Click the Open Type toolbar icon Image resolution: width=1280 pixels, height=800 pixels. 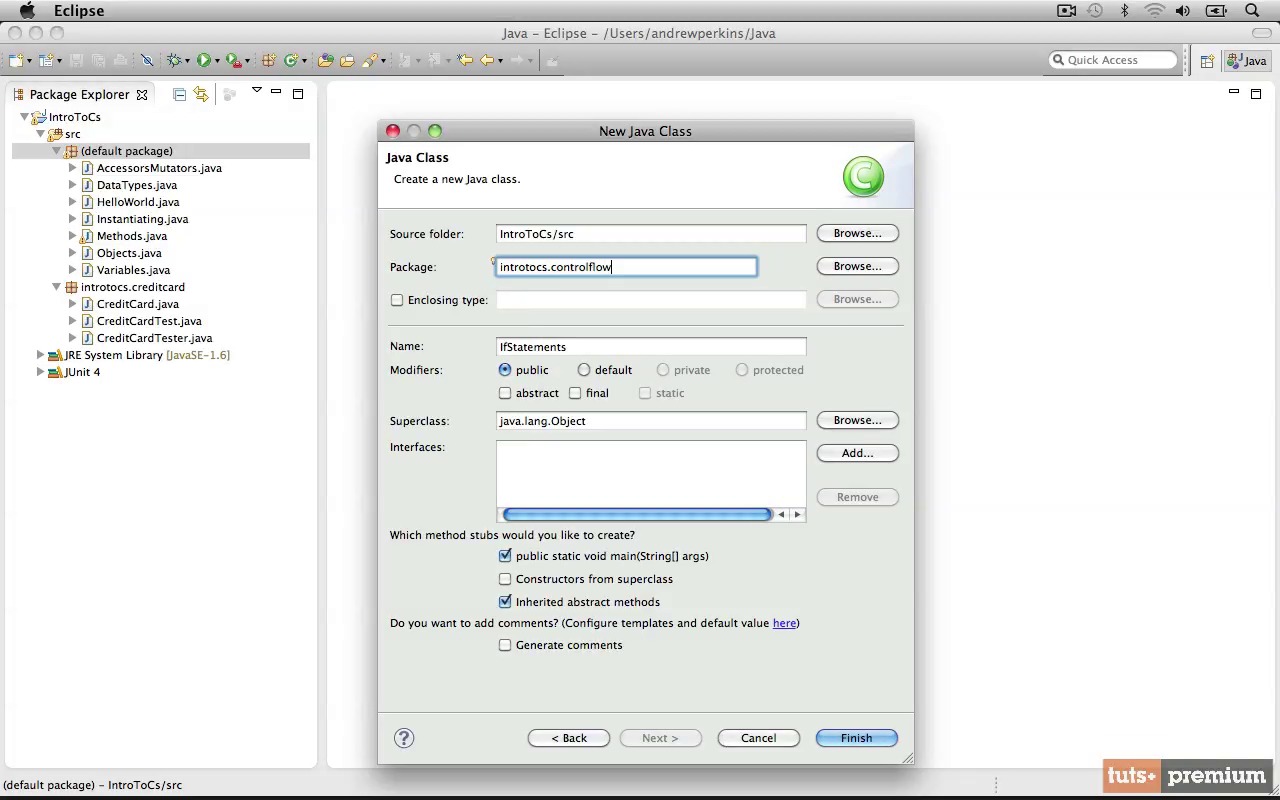[x=325, y=60]
